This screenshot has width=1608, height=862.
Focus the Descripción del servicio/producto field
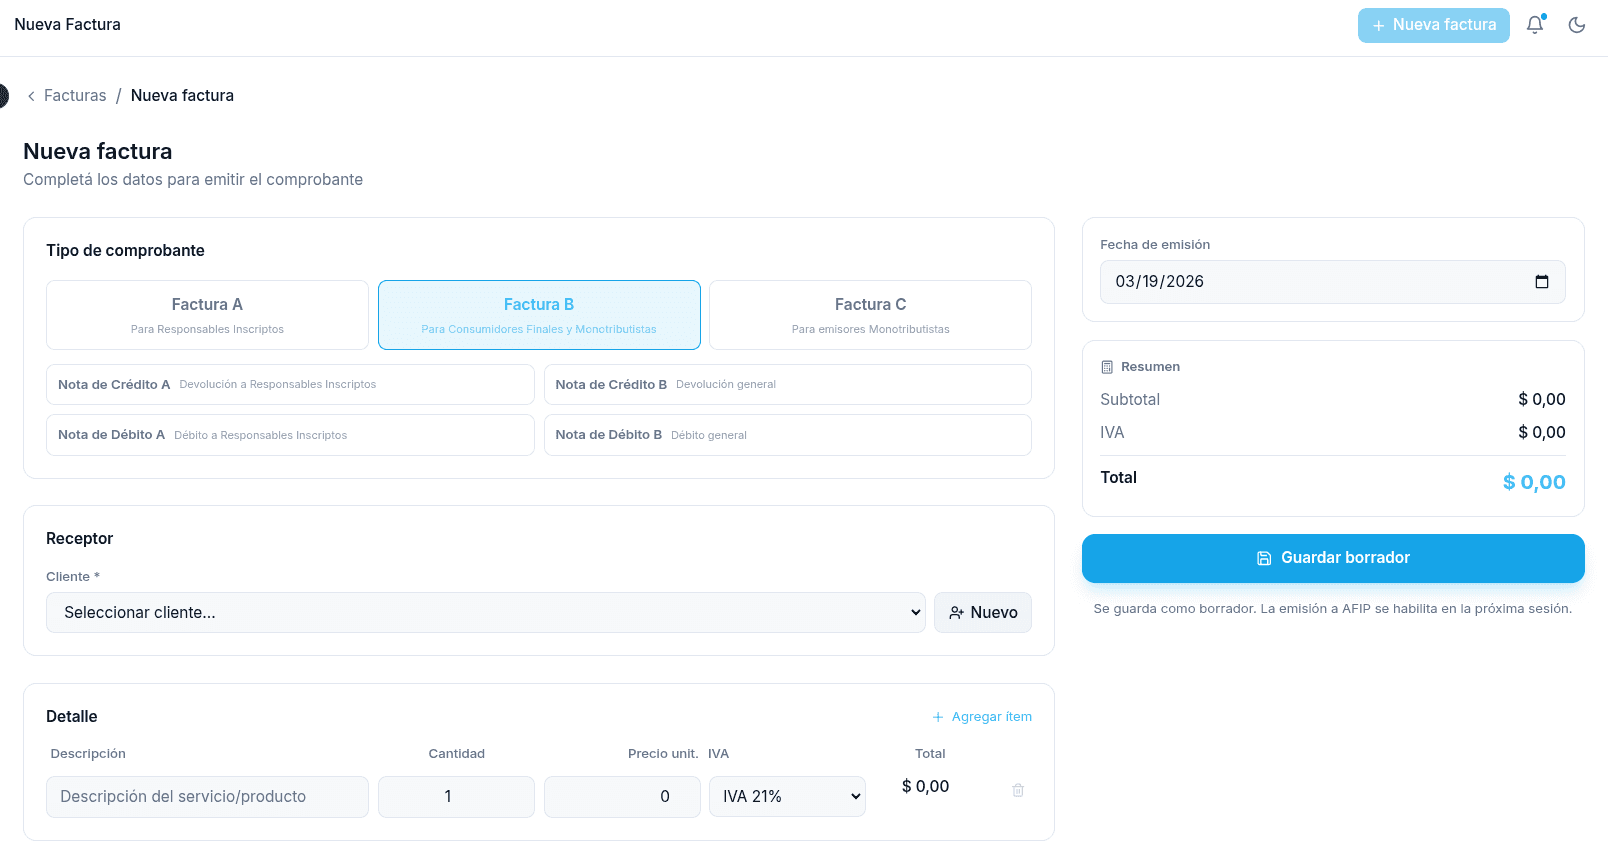[207, 797]
